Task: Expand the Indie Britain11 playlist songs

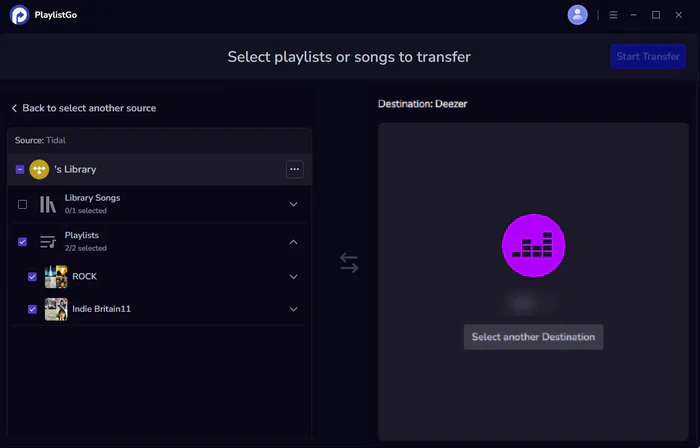Action: coord(293,309)
